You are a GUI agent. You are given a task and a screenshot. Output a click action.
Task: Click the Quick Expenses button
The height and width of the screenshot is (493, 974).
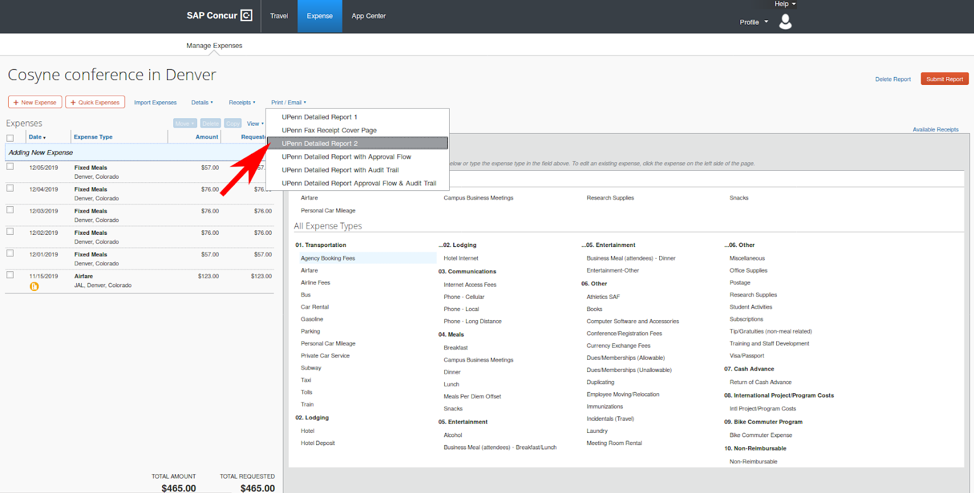coord(95,102)
